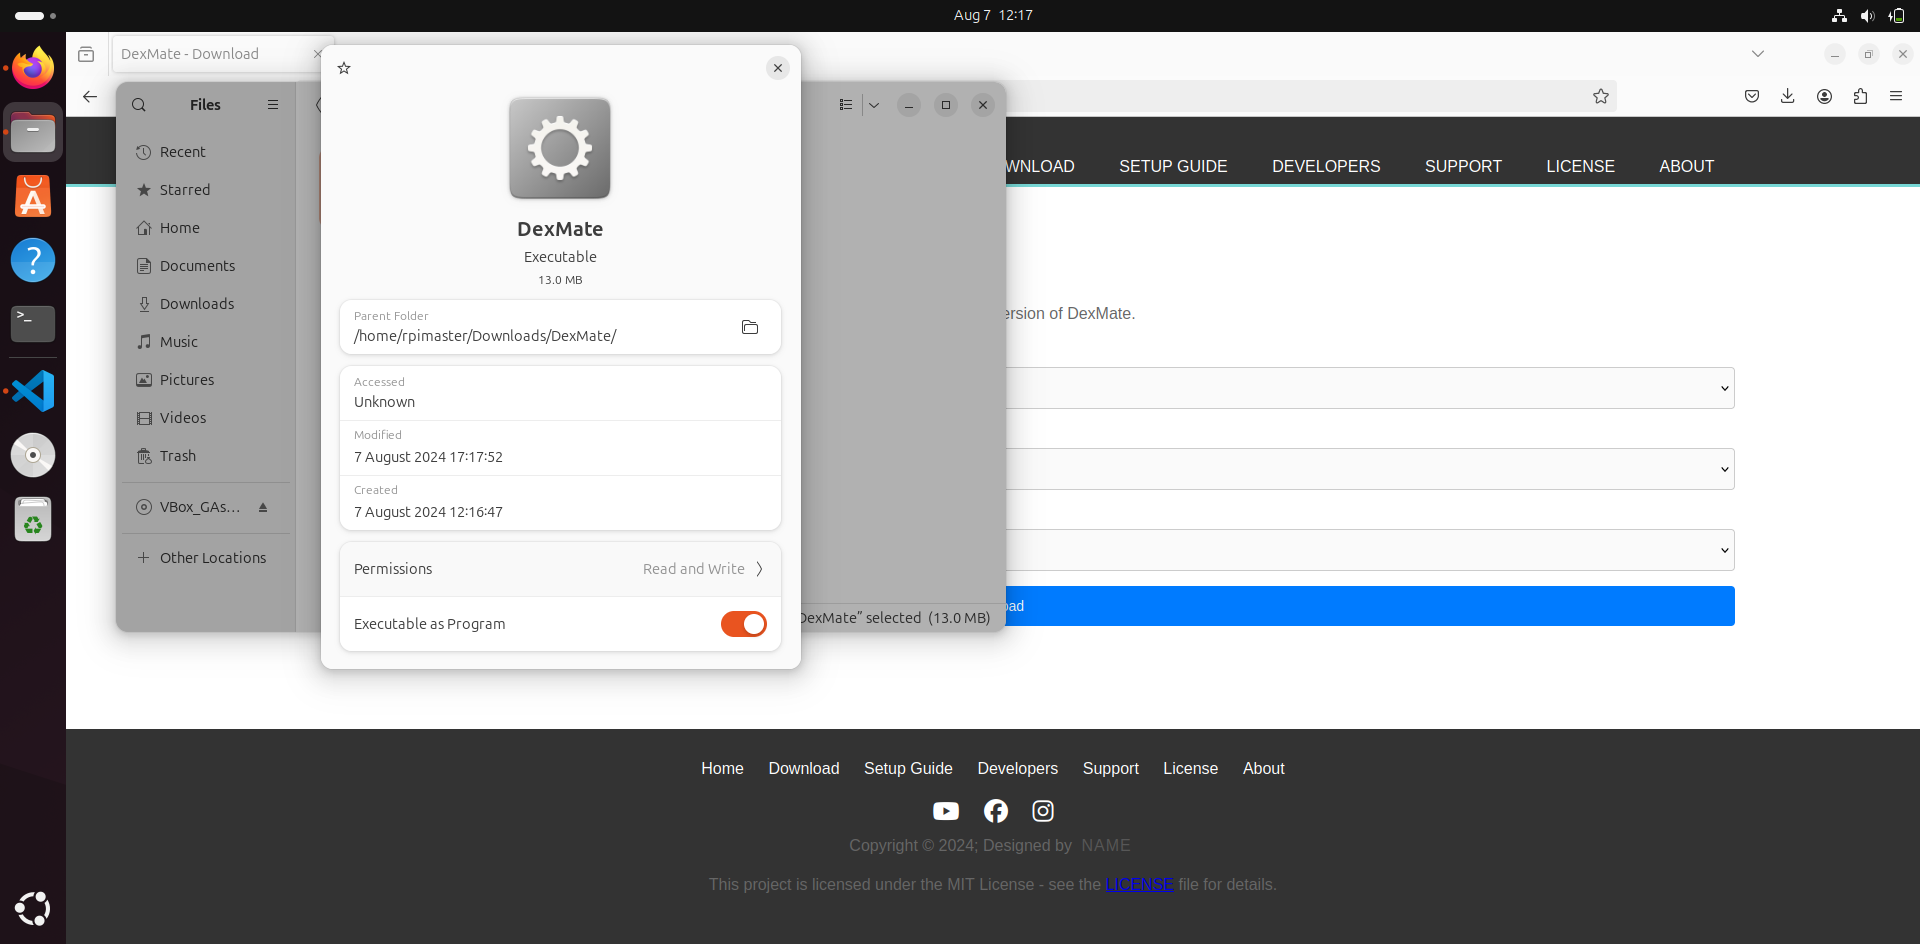The width and height of the screenshot is (1920, 944).
Task: Eject the VBox_GAs volume
Action: [x=263, y=507]
